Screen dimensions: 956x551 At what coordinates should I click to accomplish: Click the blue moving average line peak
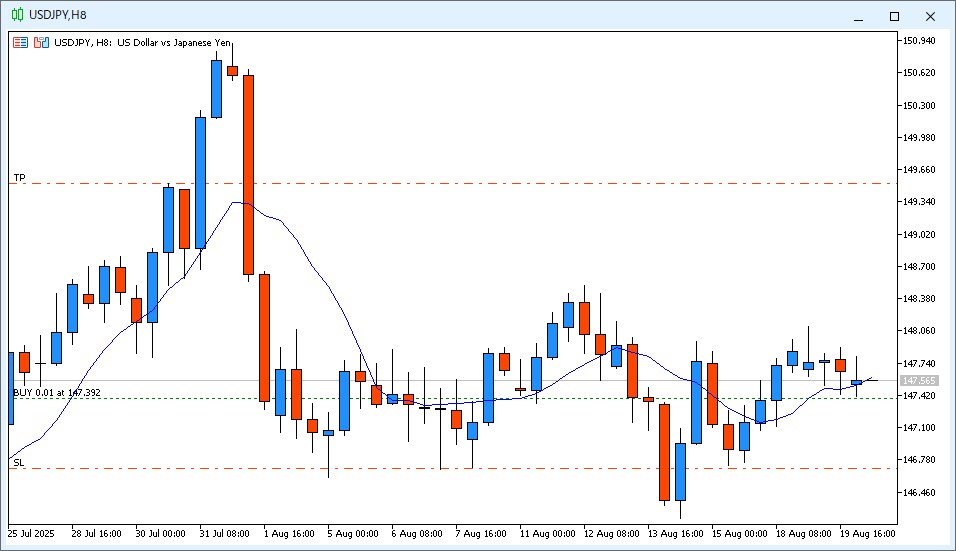236,202
